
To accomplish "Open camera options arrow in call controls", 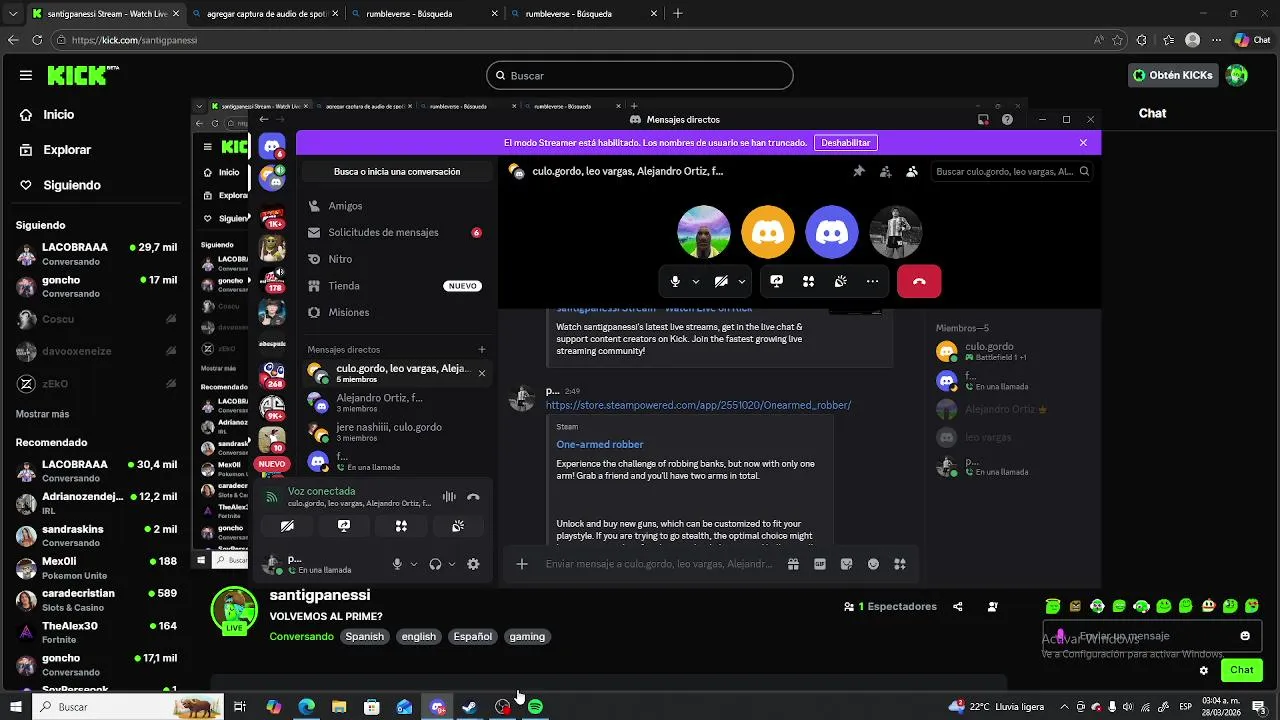I will click(x=741, y=282).
